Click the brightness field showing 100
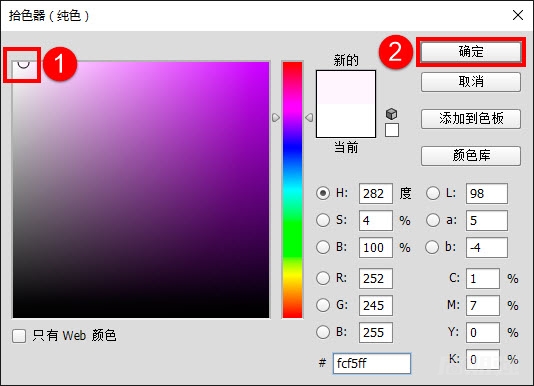 tap(376, 247)
